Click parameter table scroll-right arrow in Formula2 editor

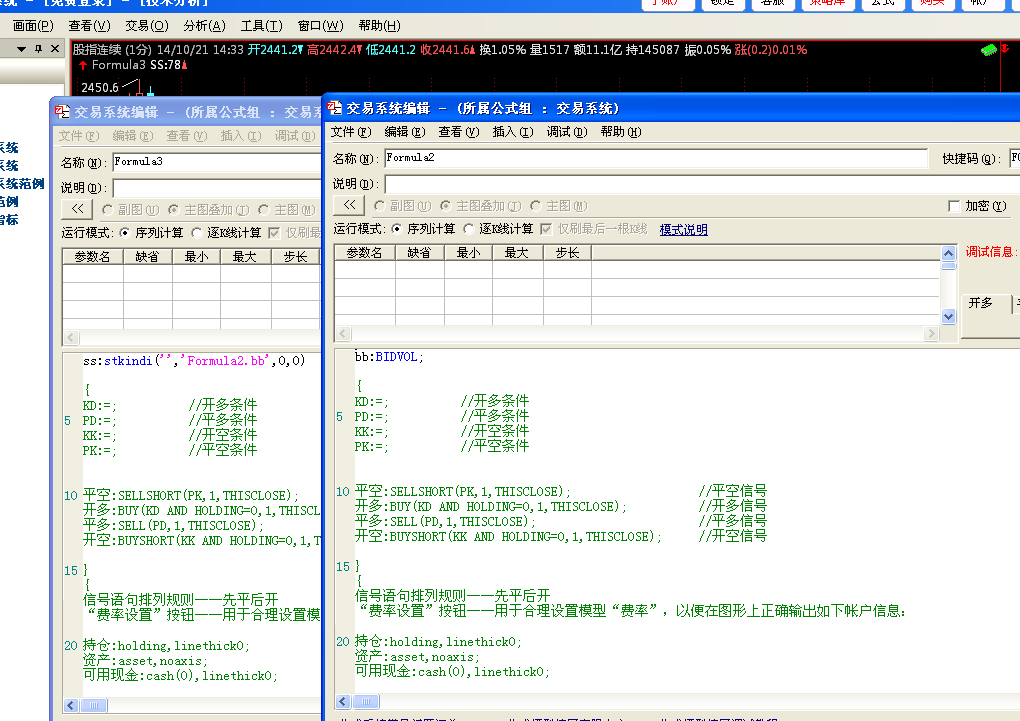coord(932,334)
